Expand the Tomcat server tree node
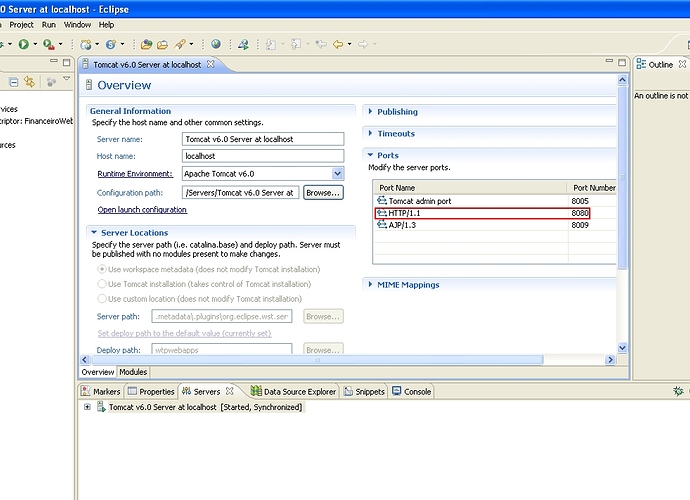The image size is (690, 500). (x=87, y=407)
